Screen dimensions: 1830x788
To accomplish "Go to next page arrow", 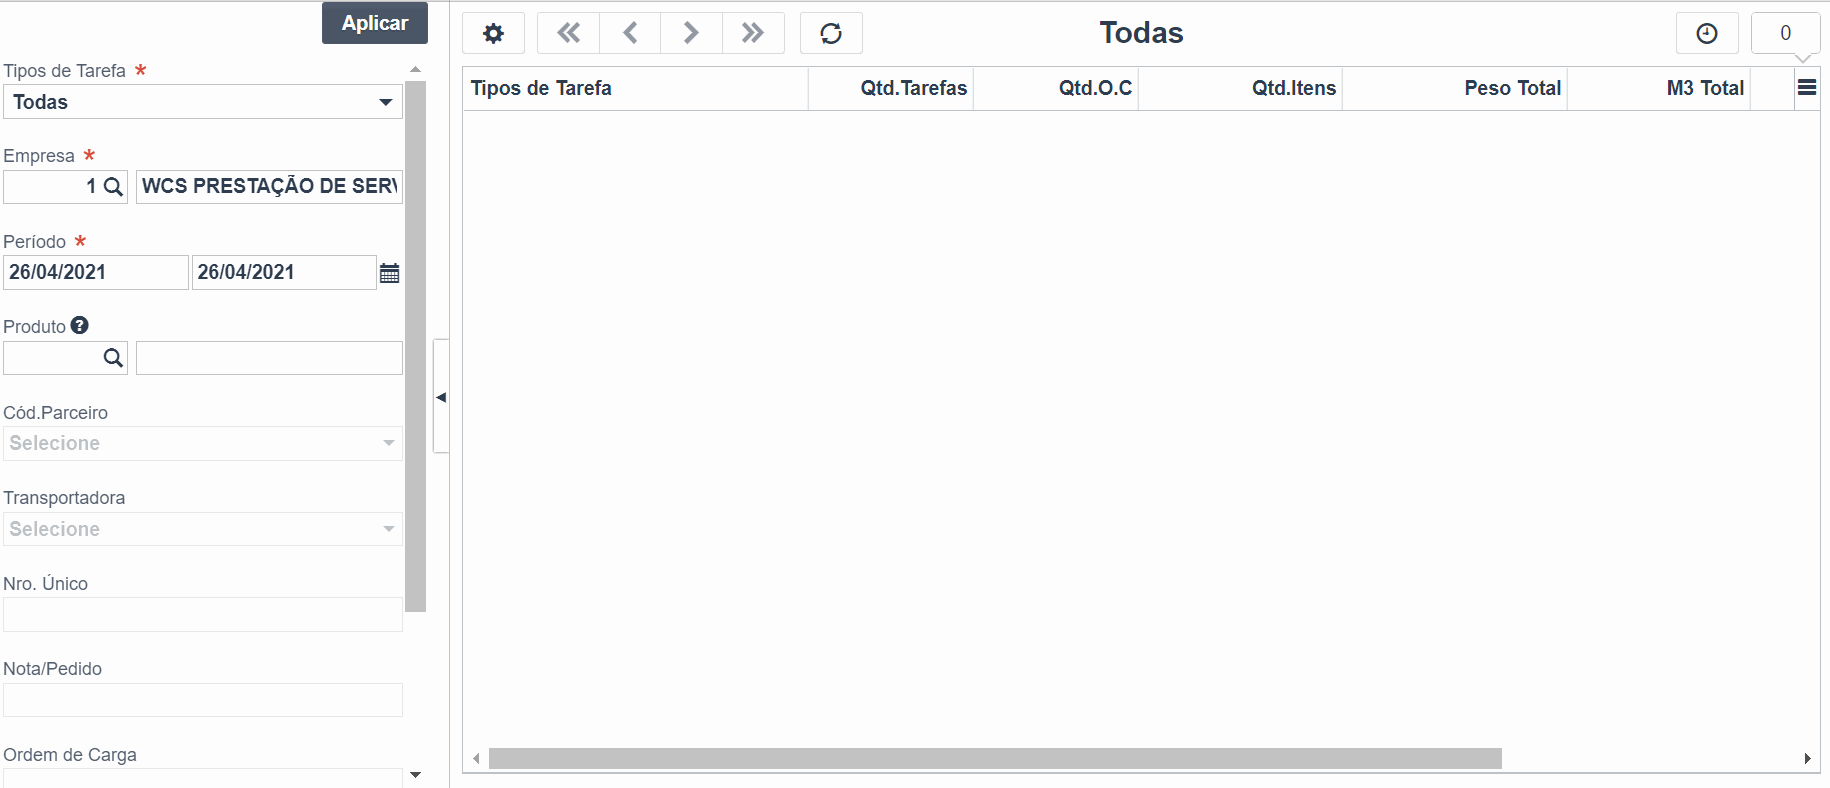I will 691,33.
